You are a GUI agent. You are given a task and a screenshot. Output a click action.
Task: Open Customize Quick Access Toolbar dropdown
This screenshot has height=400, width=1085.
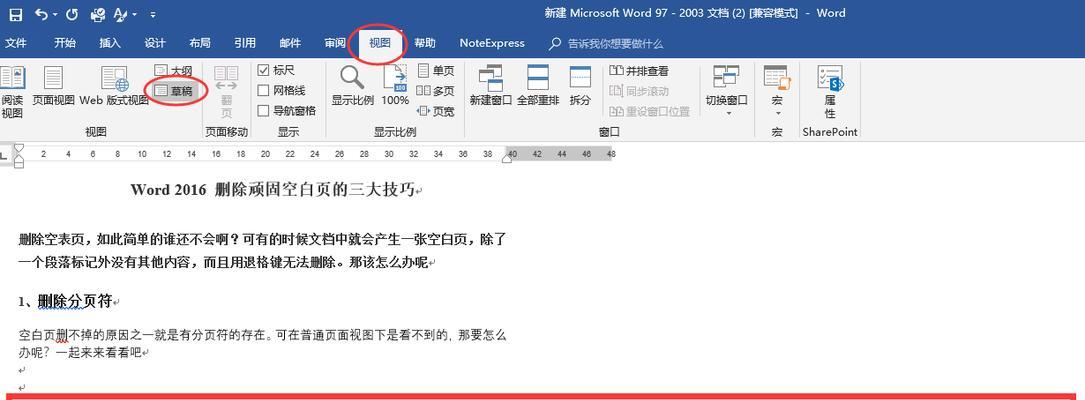click(152, 15)
